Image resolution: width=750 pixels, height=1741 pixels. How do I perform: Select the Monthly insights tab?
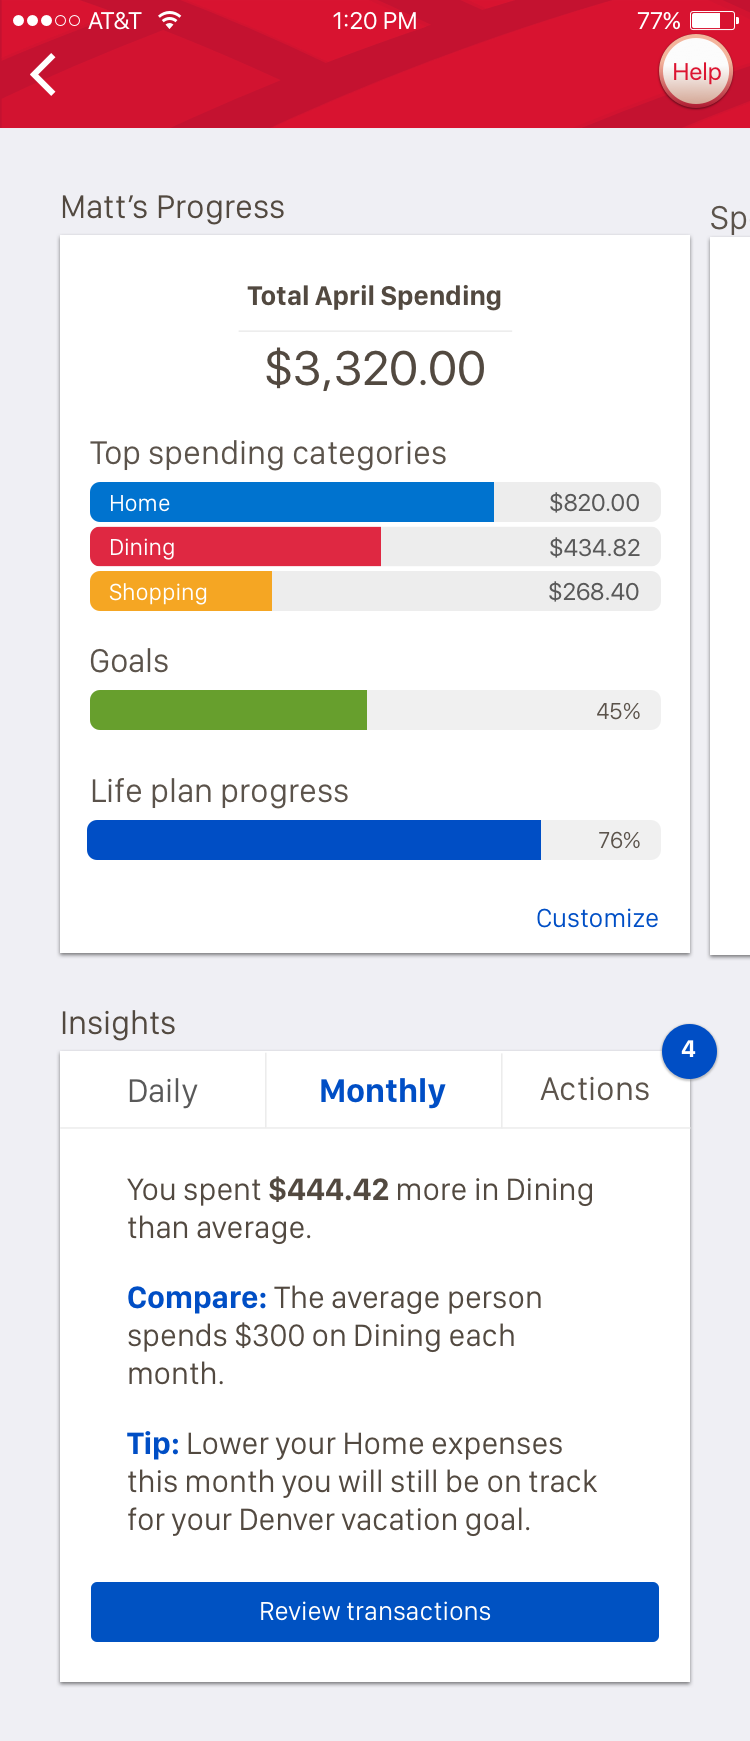click(x=382, y=1090)
